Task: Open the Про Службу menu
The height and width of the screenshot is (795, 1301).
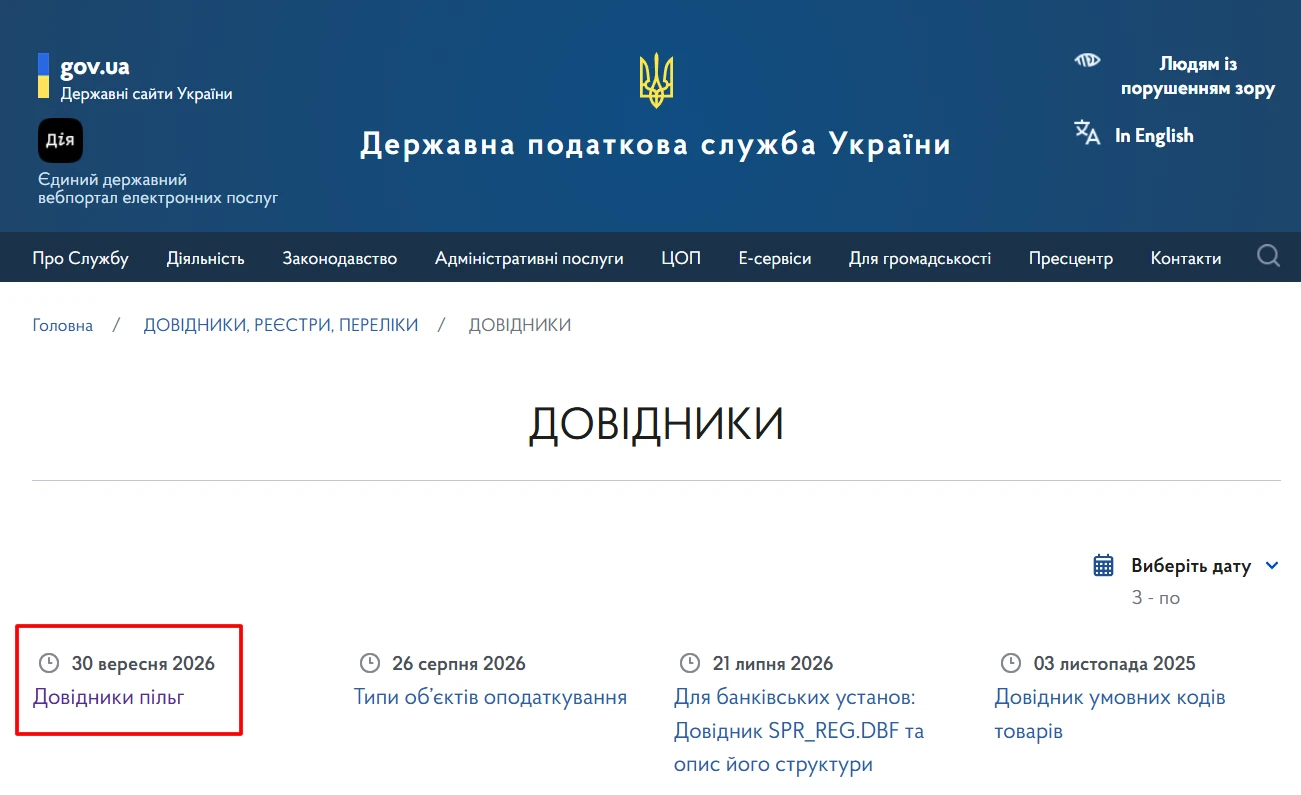Action: tap(81, 258)
